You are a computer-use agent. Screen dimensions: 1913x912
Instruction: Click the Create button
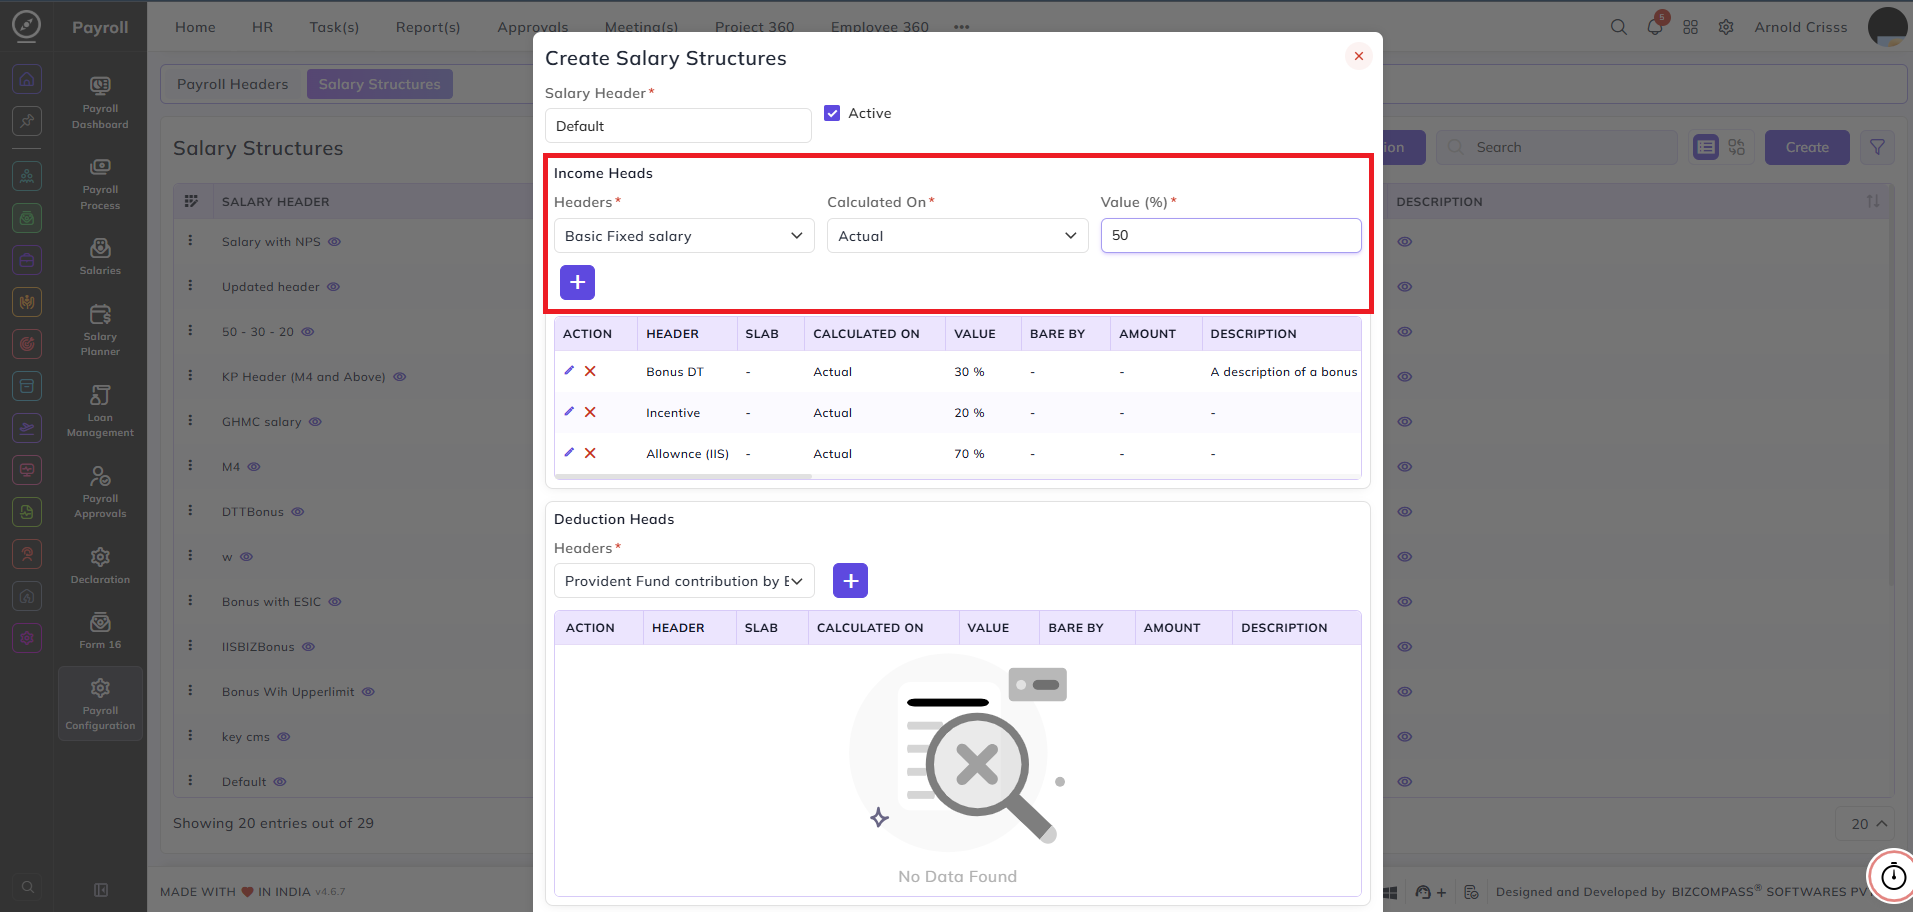coord(1807,147)
